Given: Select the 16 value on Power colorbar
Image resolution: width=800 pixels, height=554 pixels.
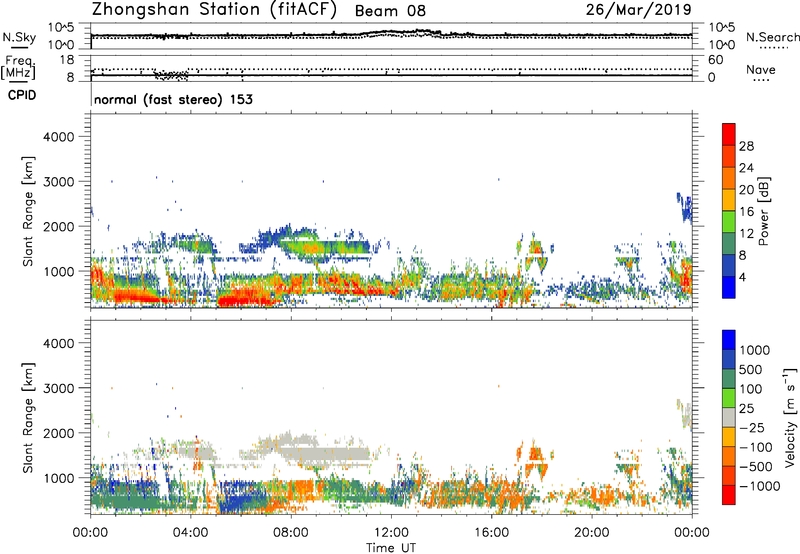Looking at the screenshot, I should point(746,212).
